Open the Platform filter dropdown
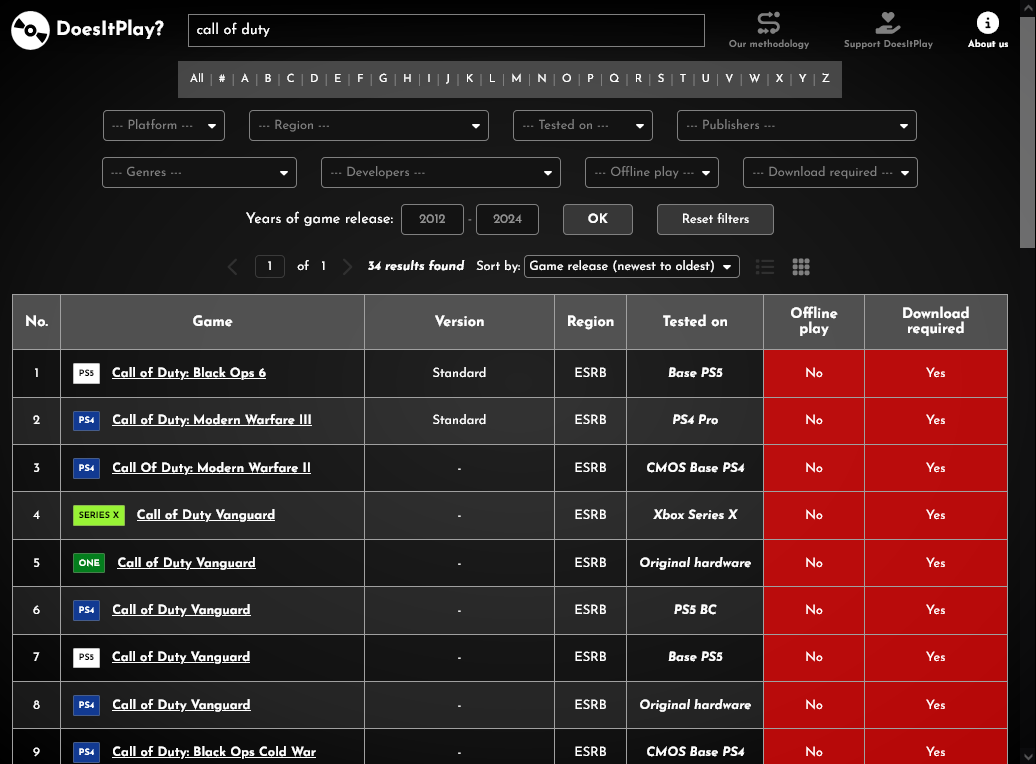The width and height of the screenshot is (1036, 764). click(x=164, y=126)
